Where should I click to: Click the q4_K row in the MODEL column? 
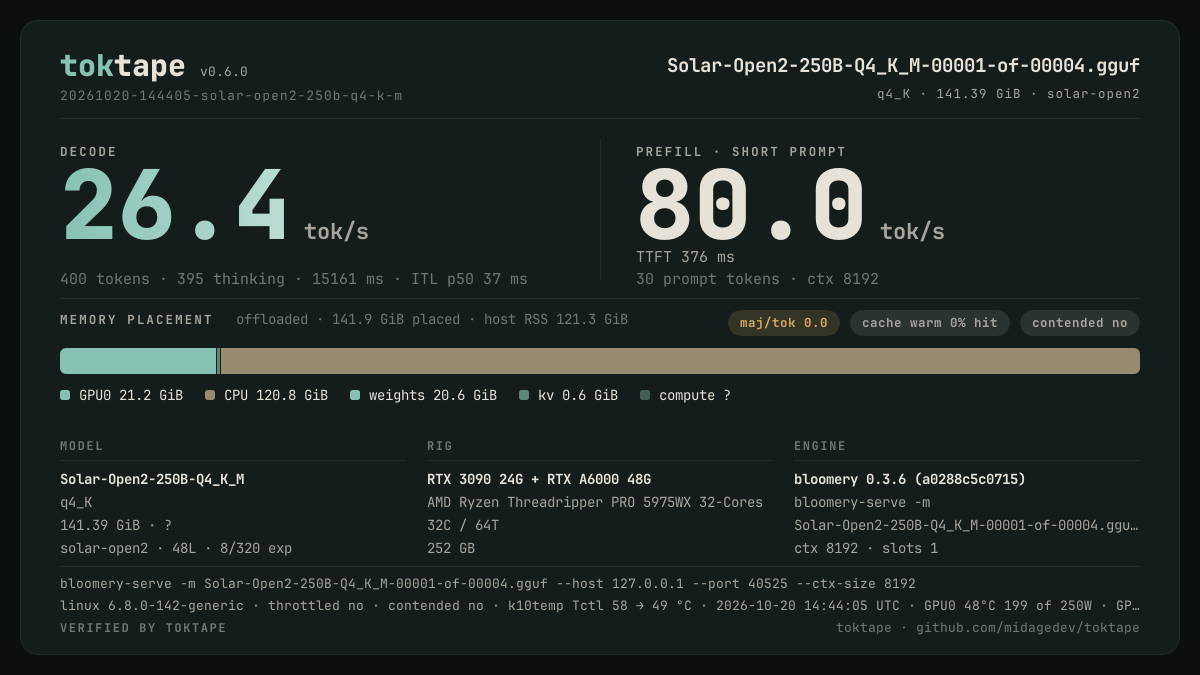(76, 503)
